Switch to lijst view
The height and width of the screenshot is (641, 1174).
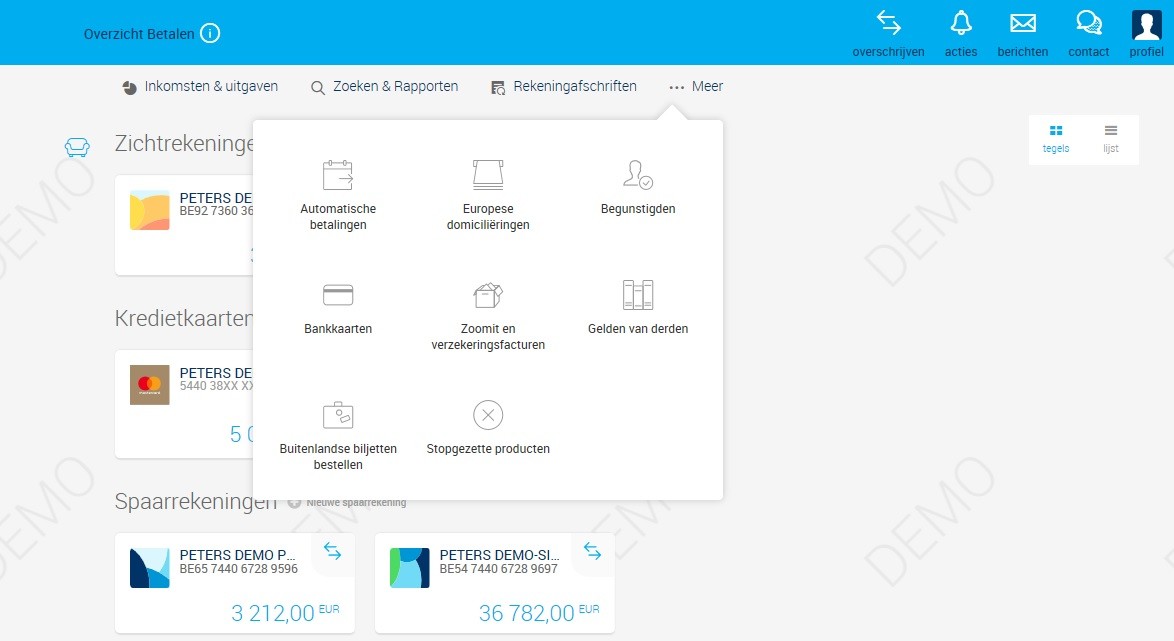coord(1109,138)
